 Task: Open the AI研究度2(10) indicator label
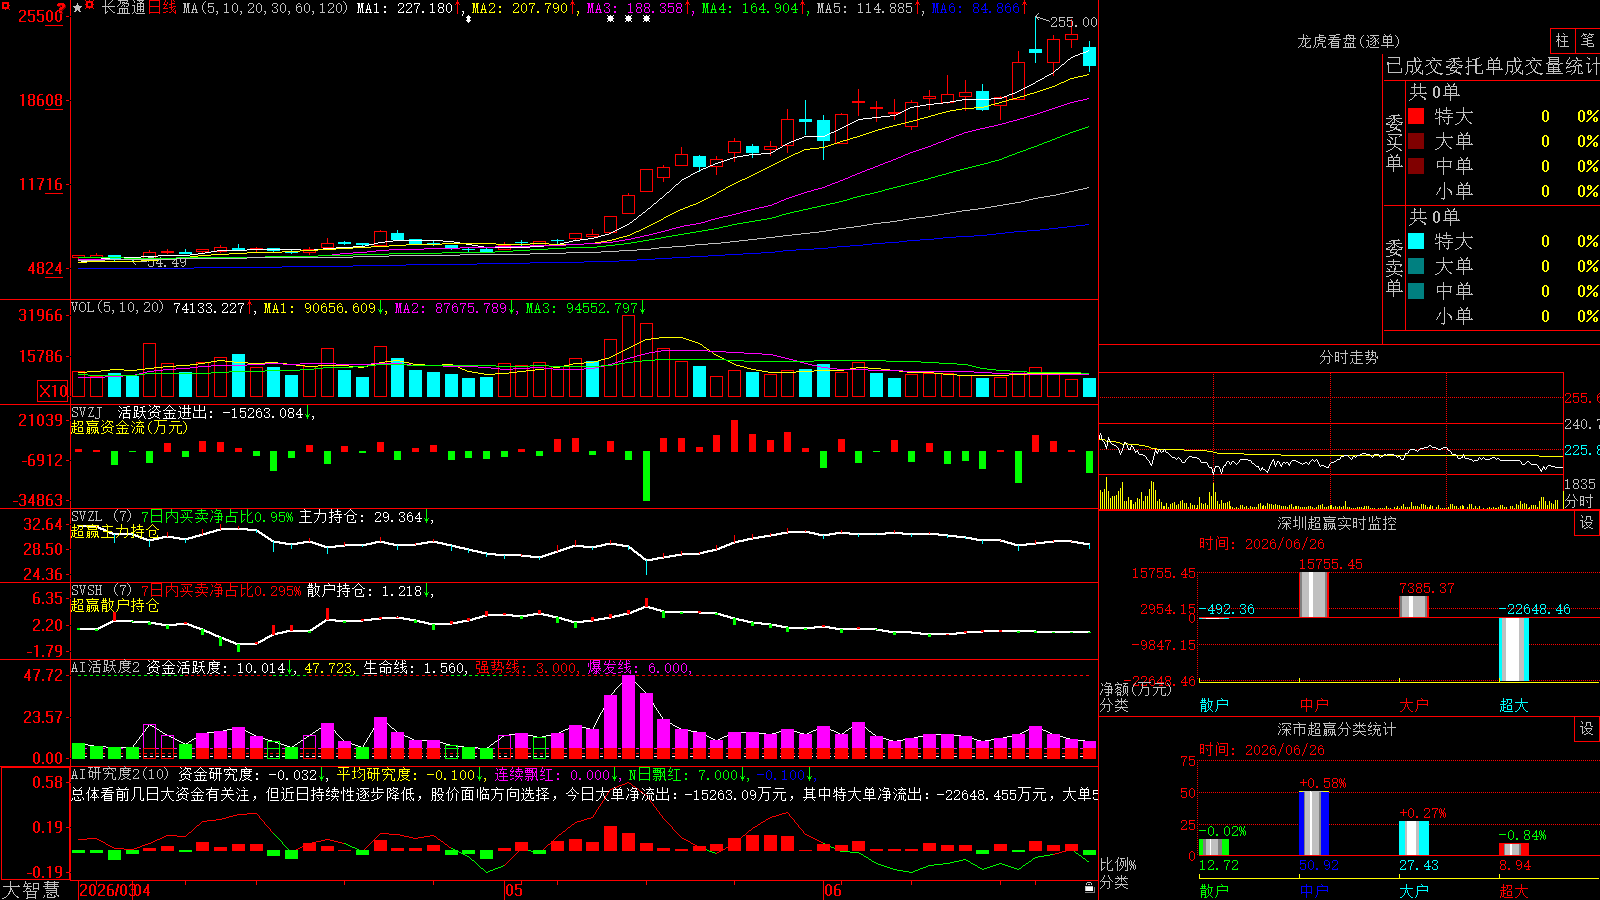coord(120,775)
